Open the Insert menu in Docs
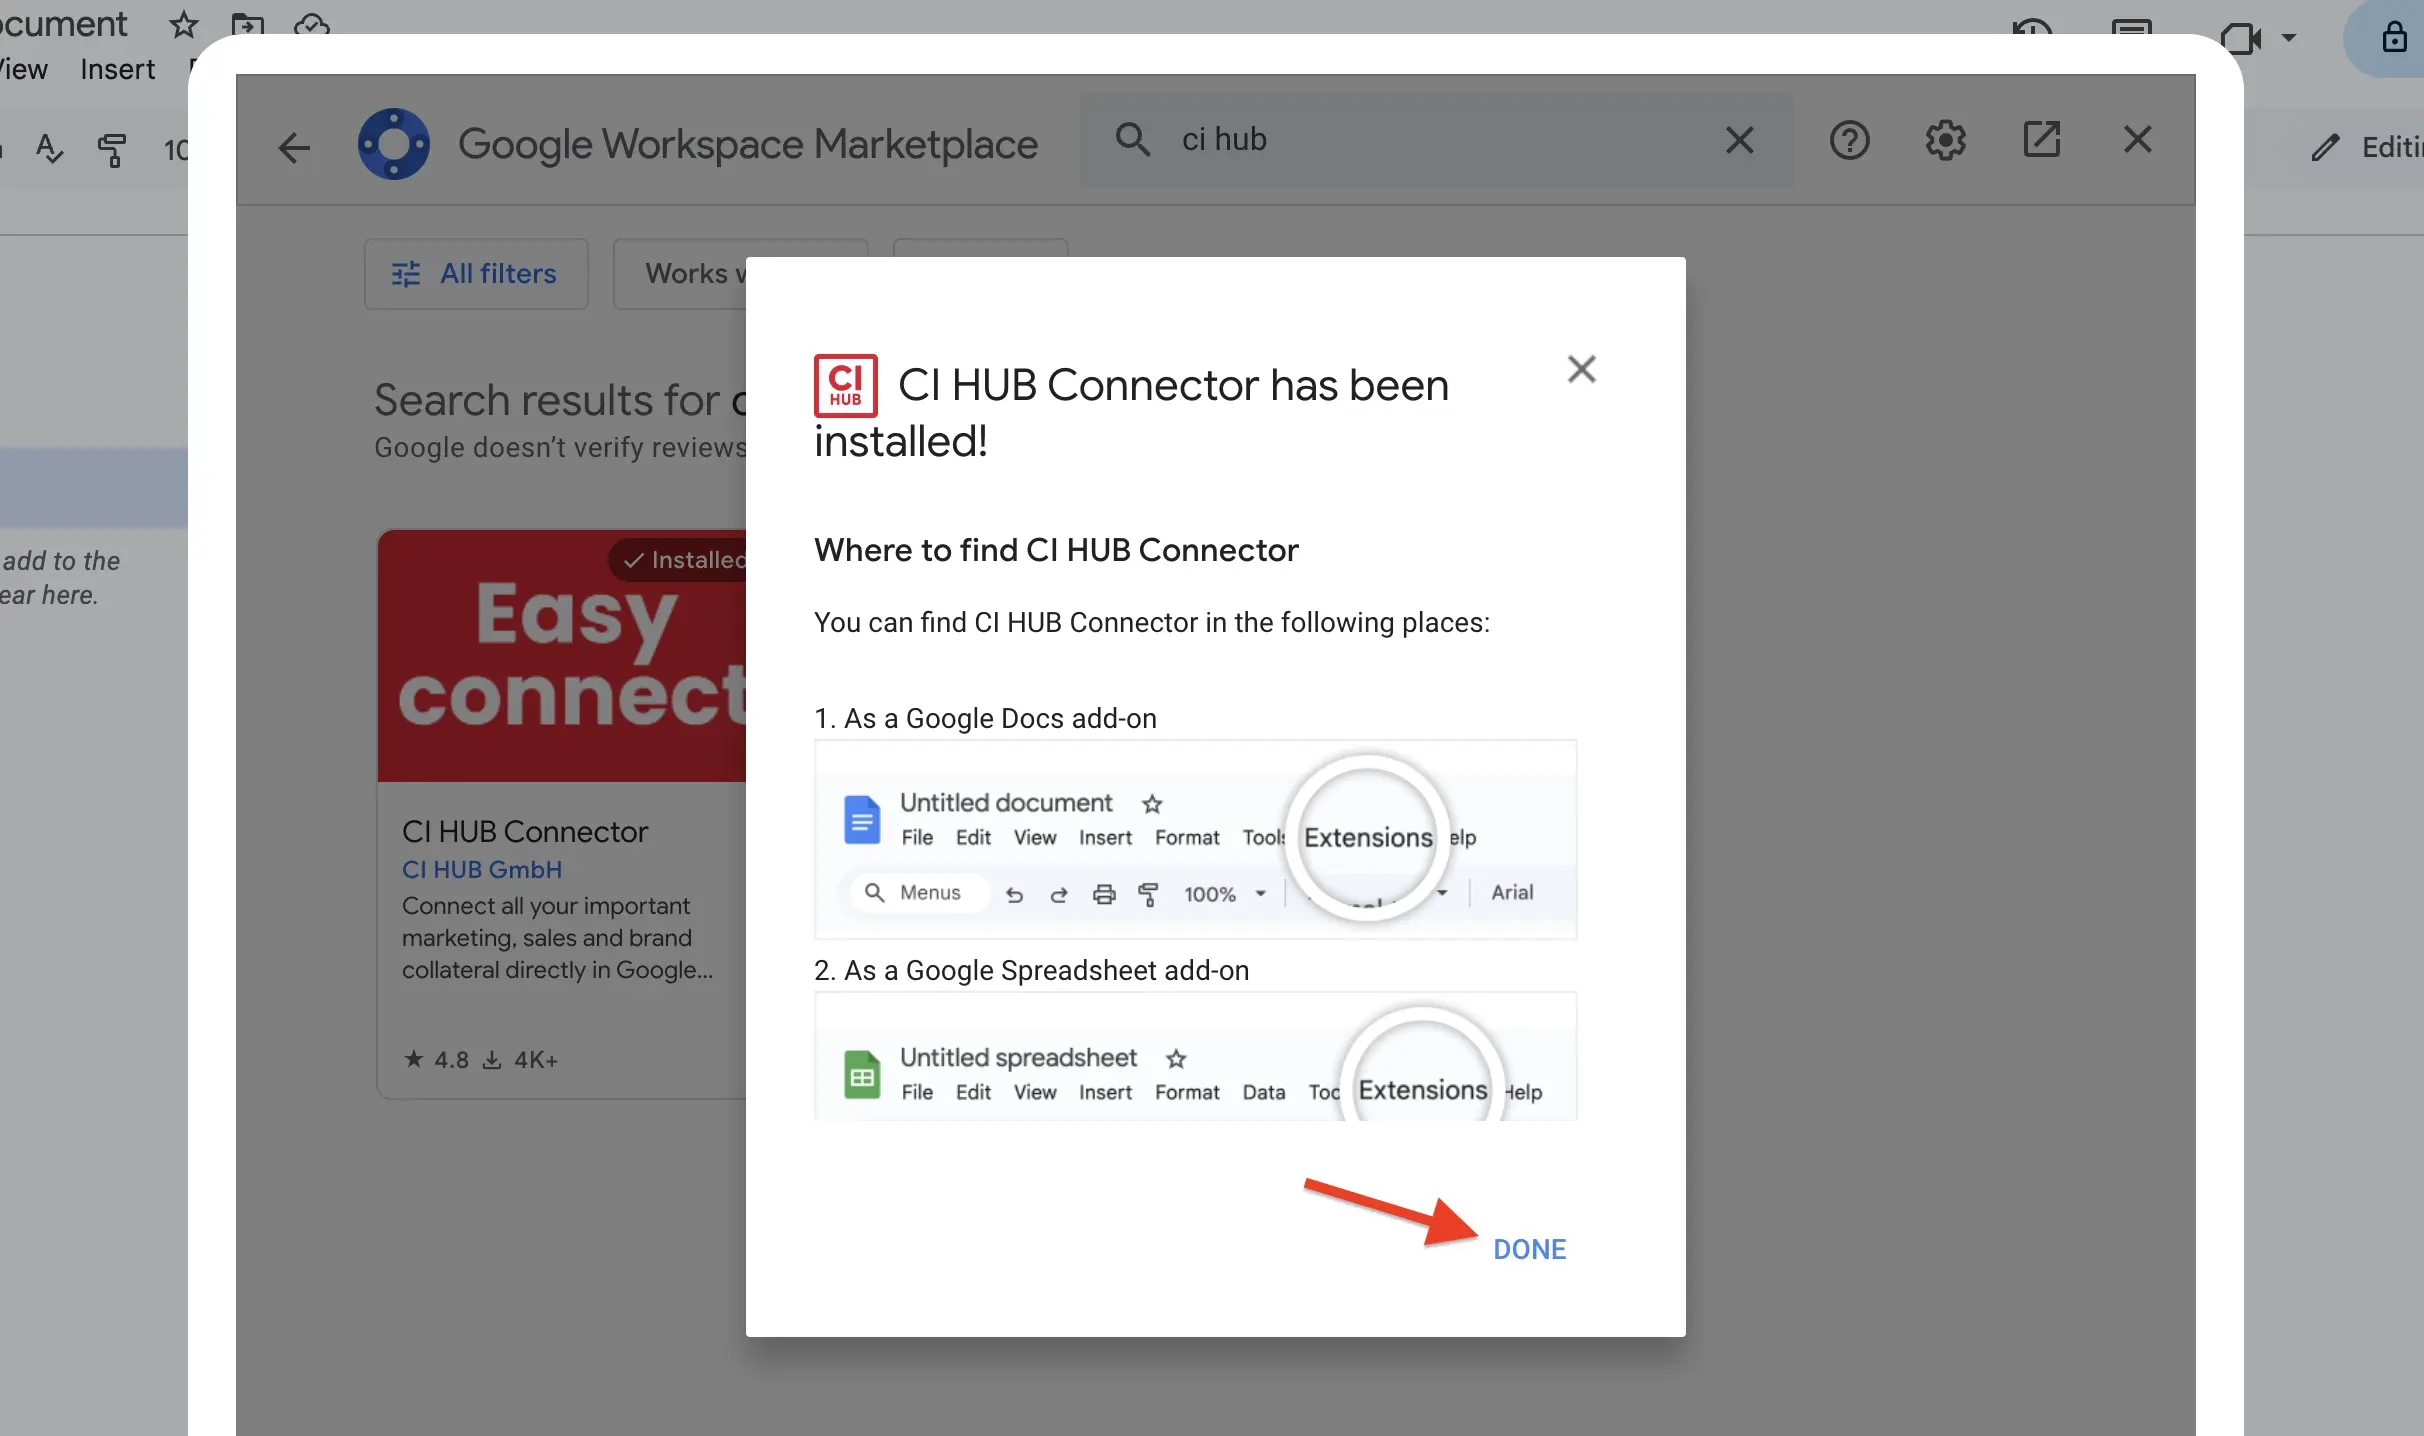This screenshot has height=1436, width=2424. coord(118,69)
